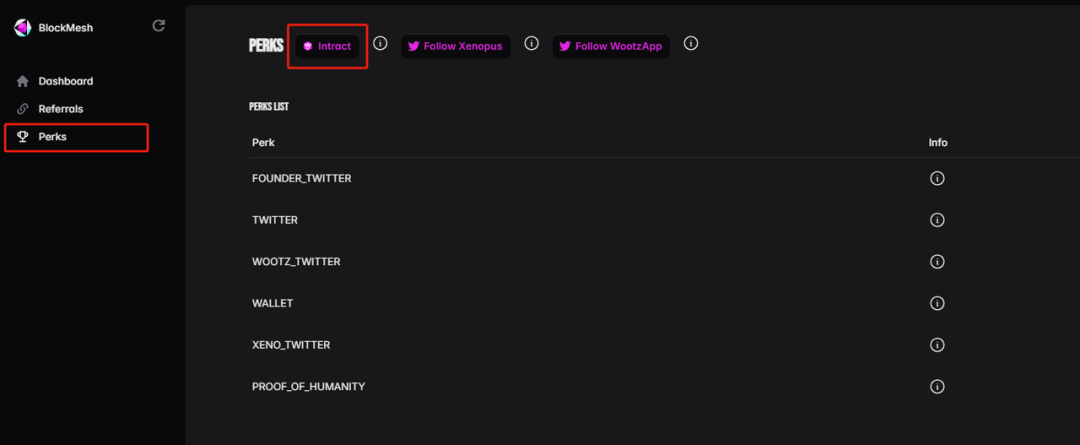Click the Intract button
This screenshot has height=445, width=1080.
(x=327, y=47)
